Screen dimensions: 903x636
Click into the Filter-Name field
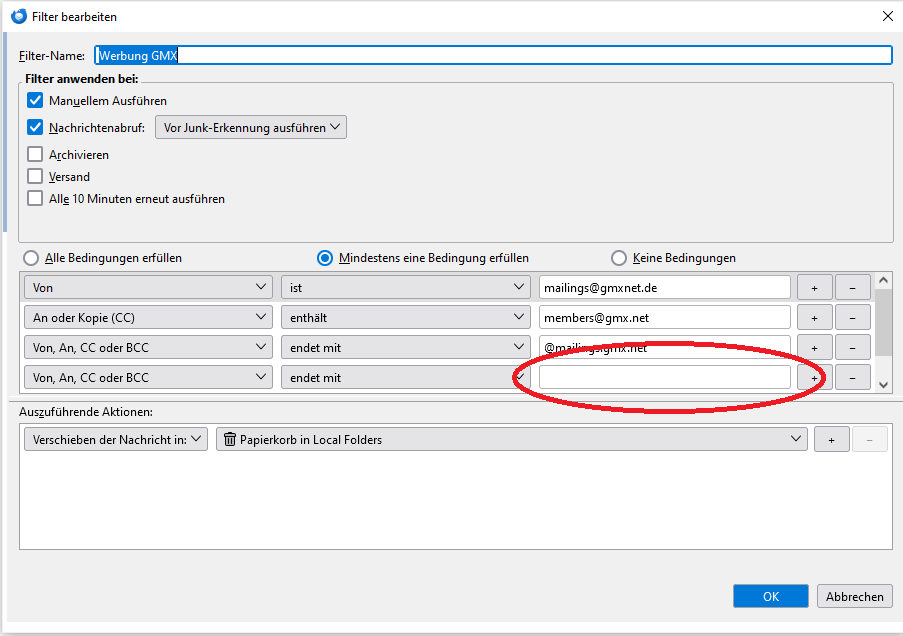pos(494,55)
